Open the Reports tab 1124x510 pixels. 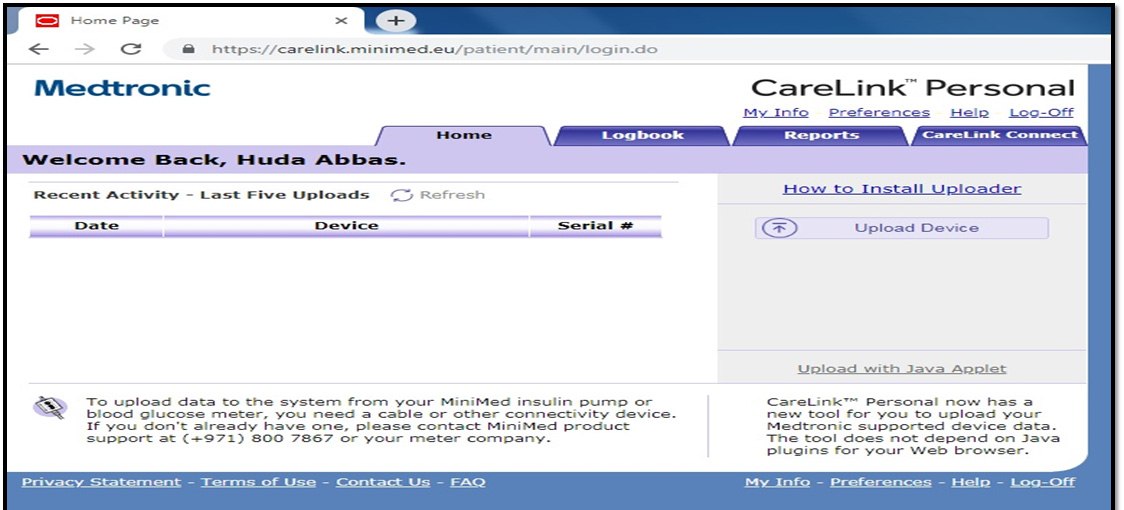pos(821,136)
